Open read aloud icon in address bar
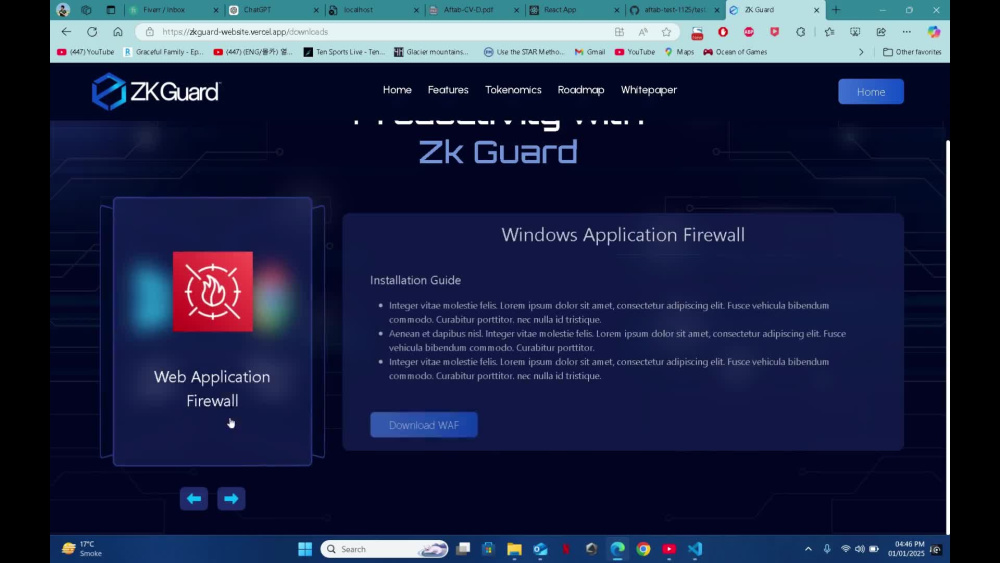This screenshot has width=1000, height=563. point(643,32)
